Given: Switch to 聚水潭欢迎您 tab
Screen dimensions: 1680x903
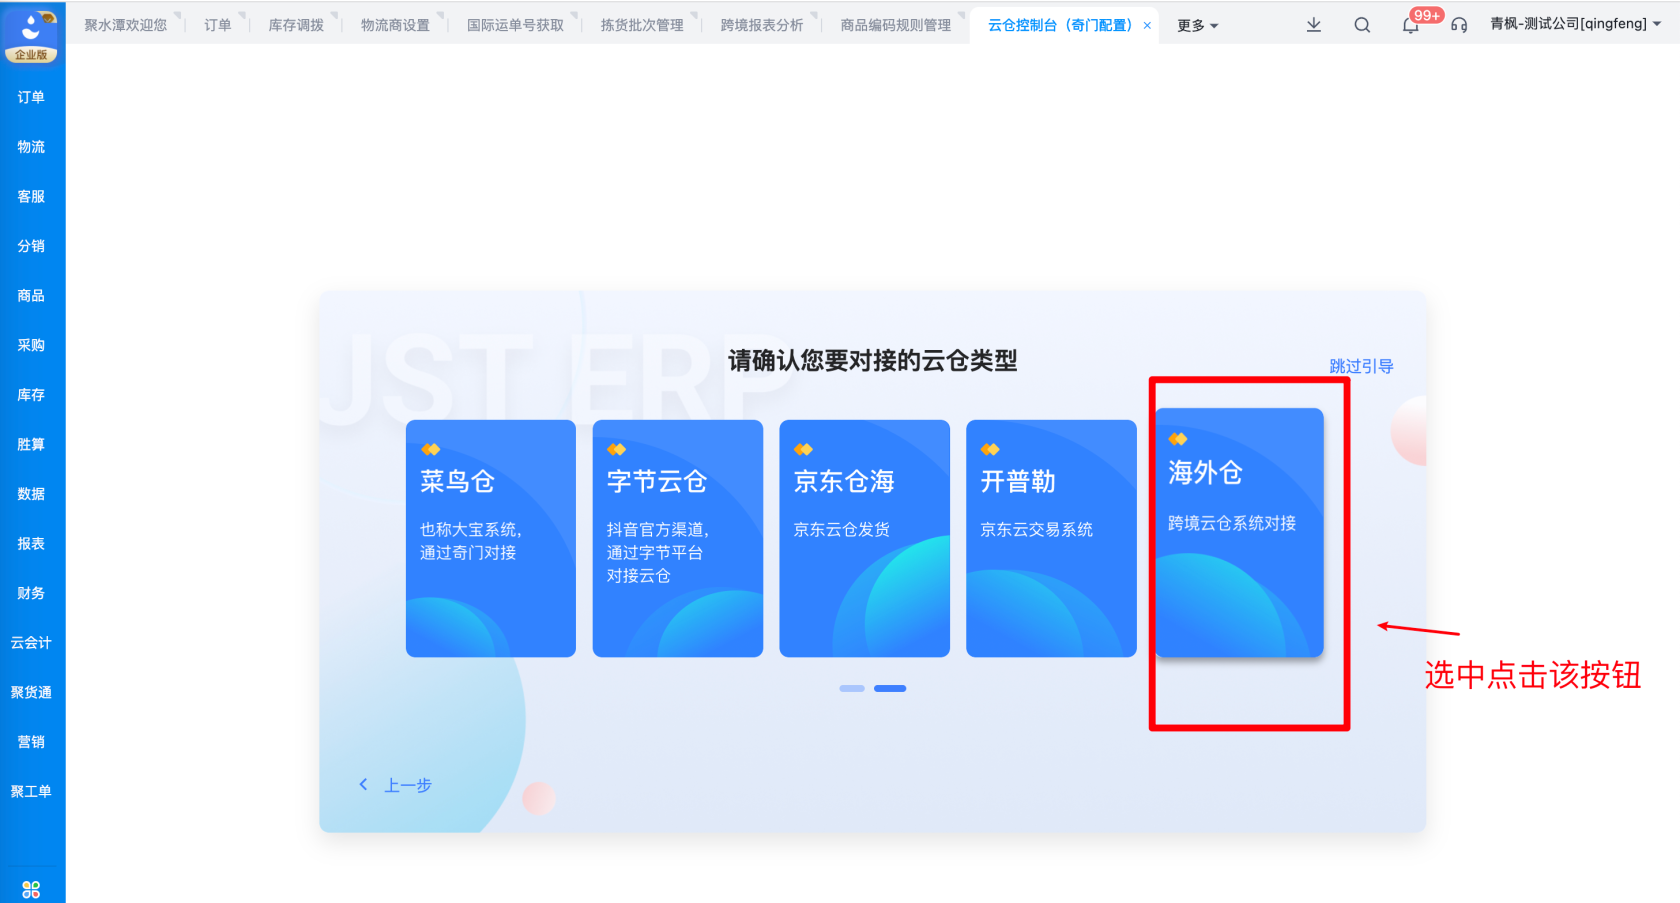Looking at the screenshot, I should (x=126, y=25).
